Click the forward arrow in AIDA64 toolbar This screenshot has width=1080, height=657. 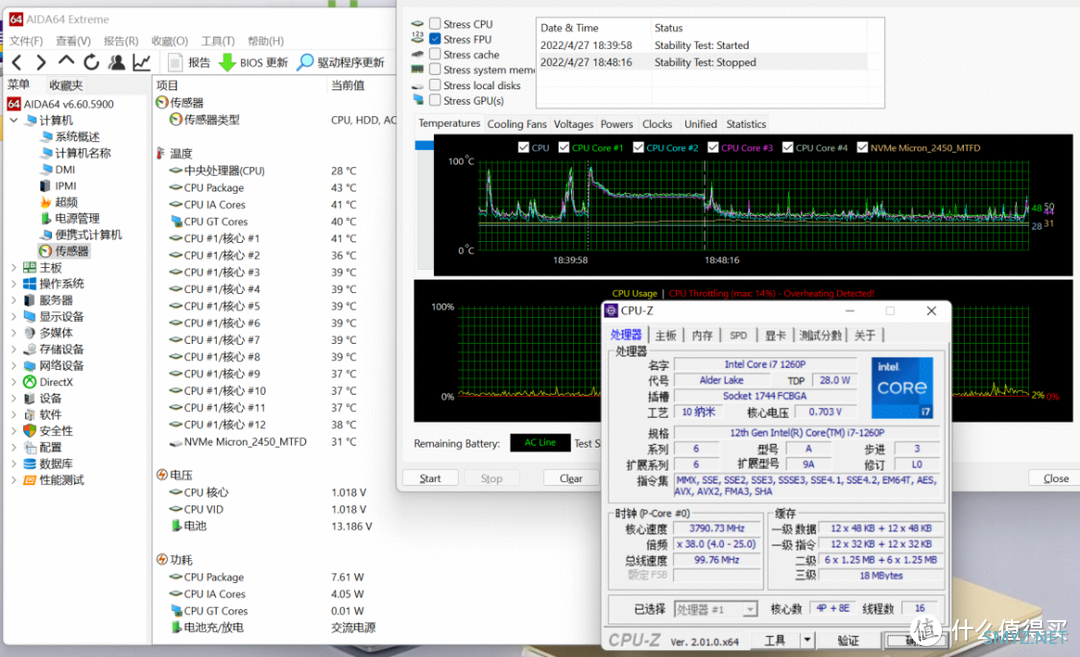[41, 63]
